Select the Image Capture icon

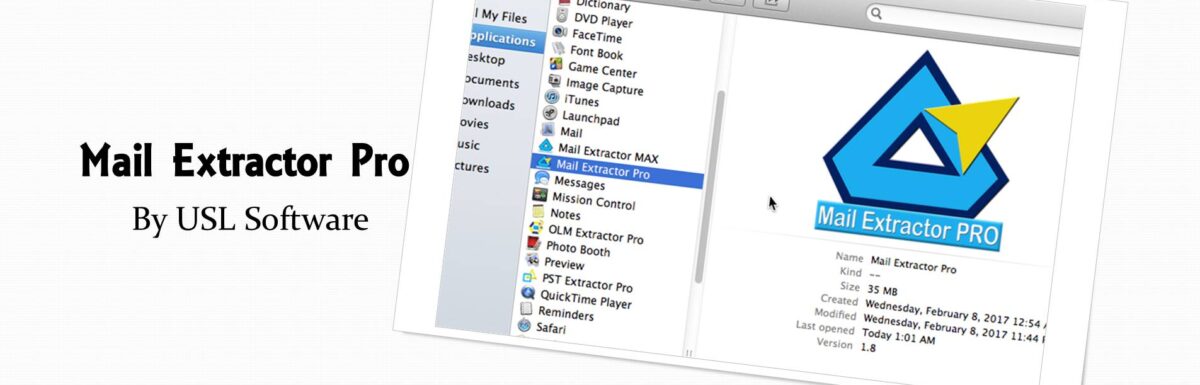554,81
